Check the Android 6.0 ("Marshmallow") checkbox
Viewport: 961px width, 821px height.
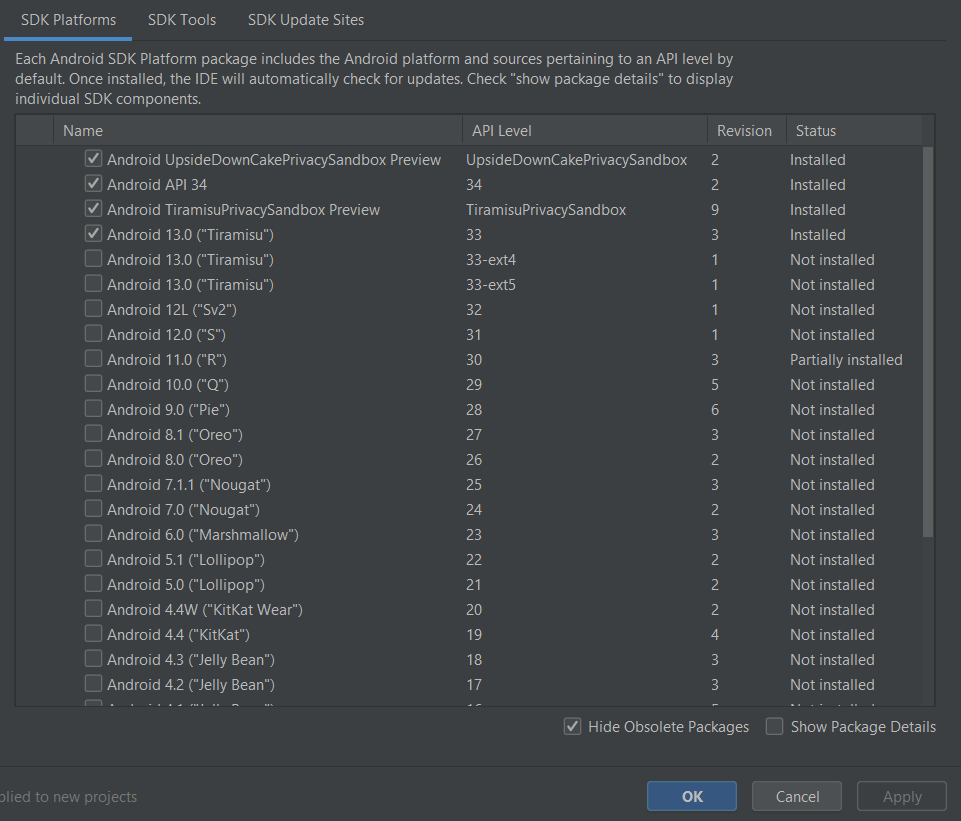[93, 534]
